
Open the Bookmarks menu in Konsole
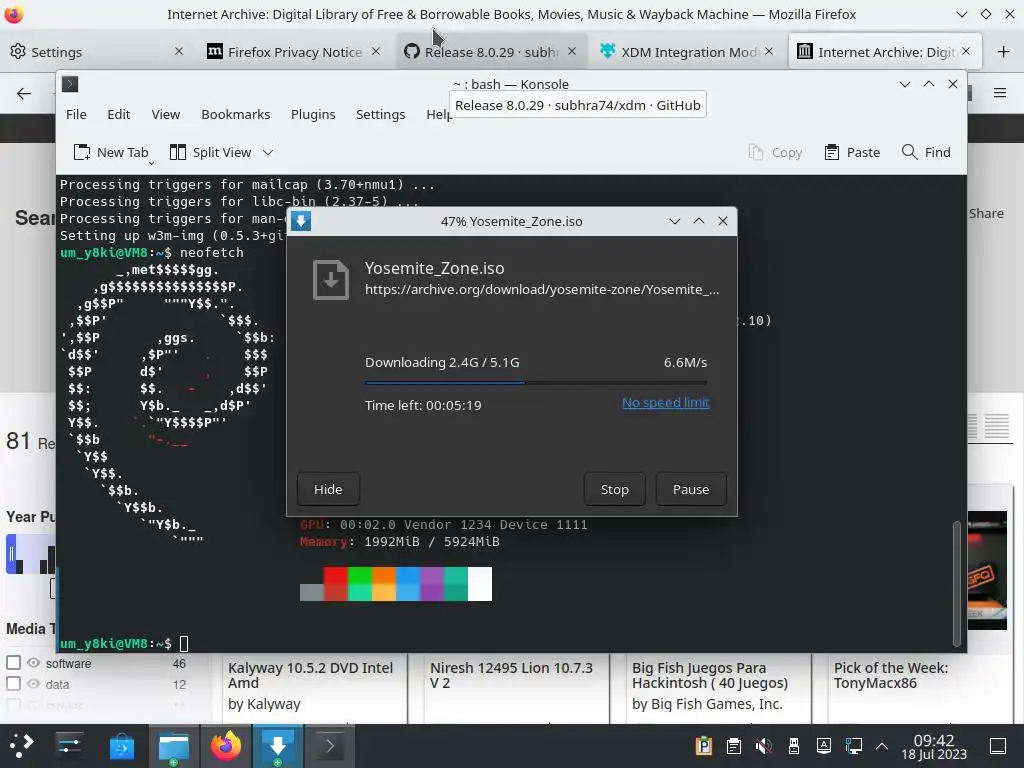236,114
